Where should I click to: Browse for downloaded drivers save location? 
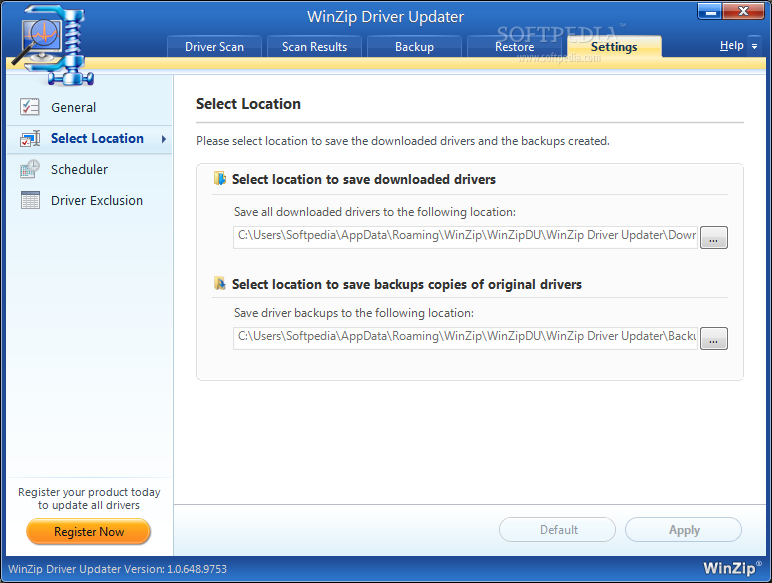(x=713, y=238)
